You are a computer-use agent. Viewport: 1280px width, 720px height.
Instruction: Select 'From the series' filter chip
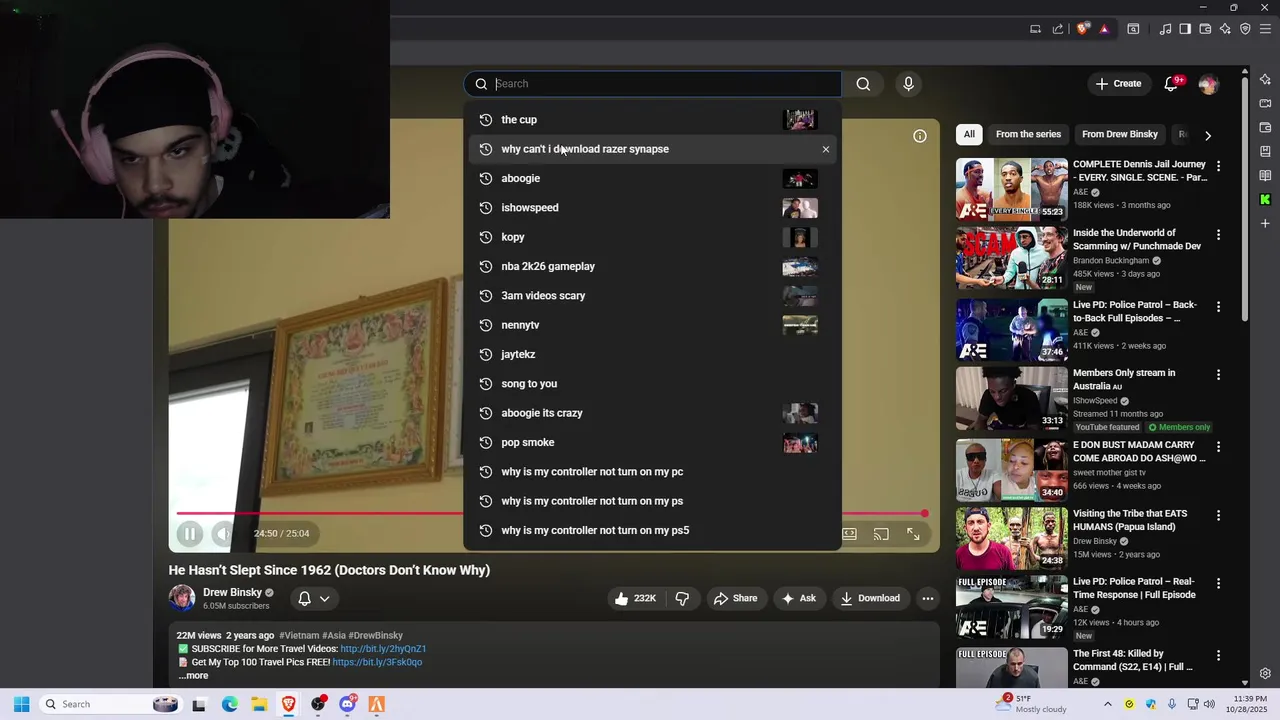click(1028, 134)
